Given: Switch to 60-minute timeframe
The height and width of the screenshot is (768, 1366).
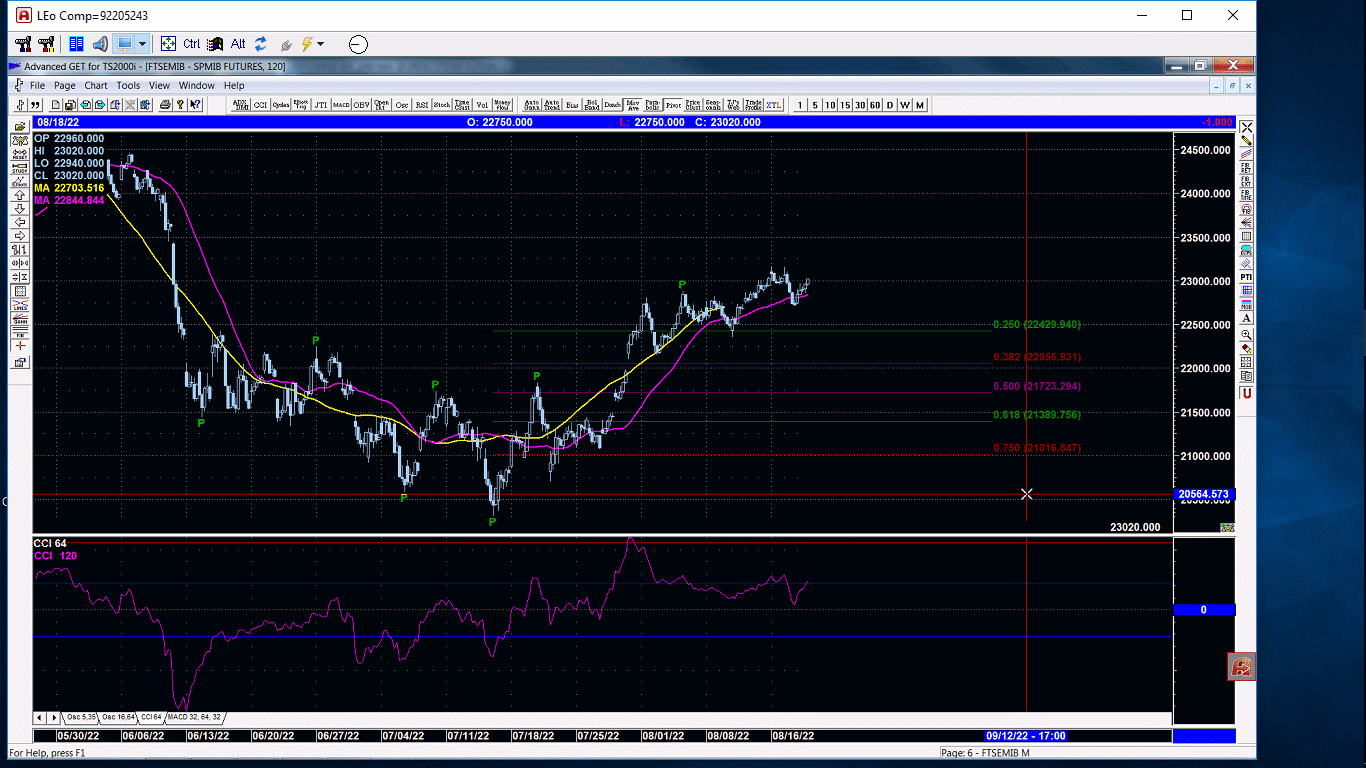Looking at the screenshot, I should (x=875, y=105).
